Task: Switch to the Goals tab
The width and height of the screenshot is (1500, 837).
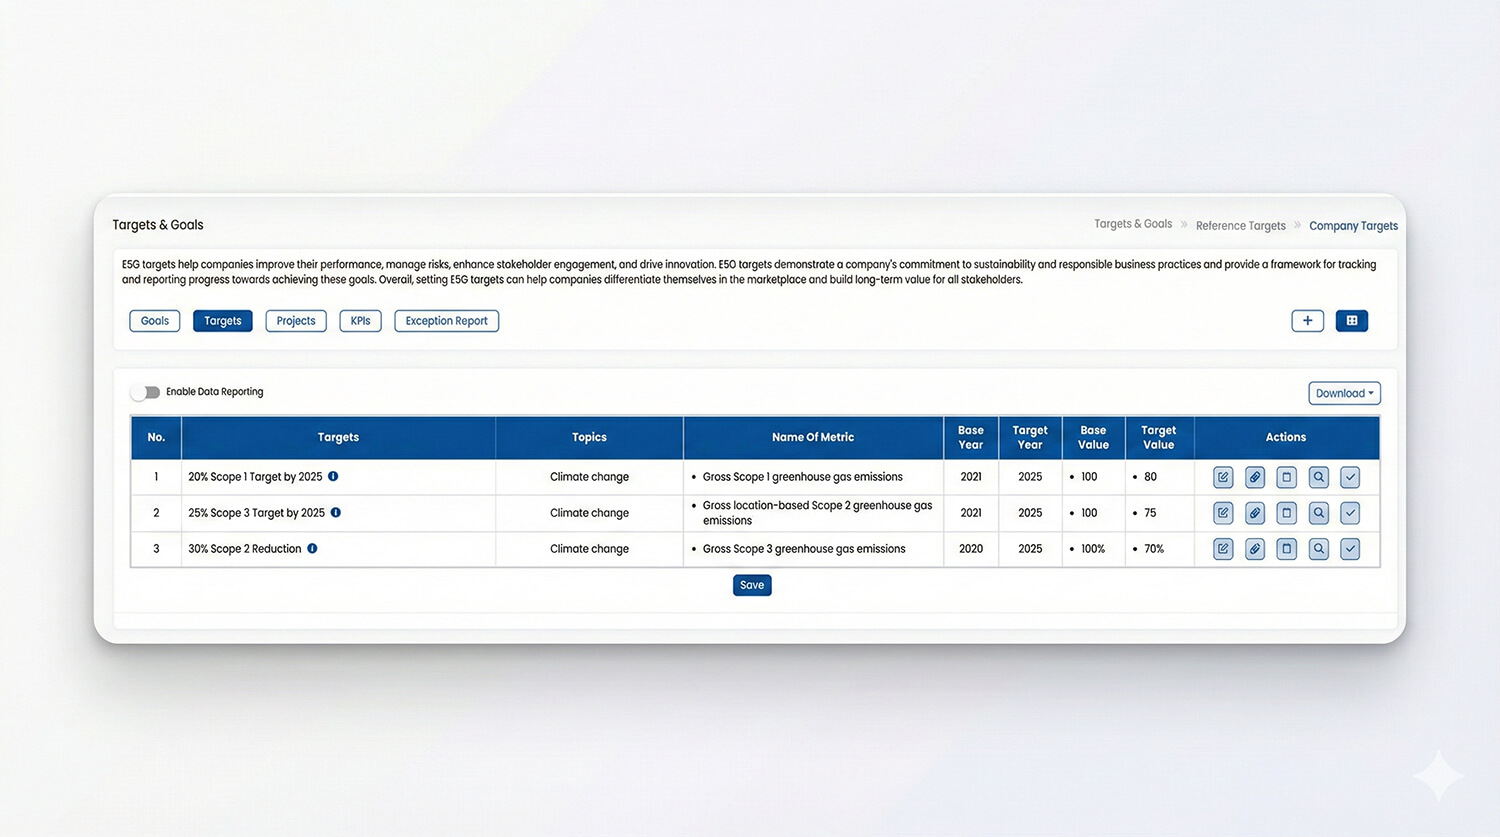Action: [x=155, y=321]
